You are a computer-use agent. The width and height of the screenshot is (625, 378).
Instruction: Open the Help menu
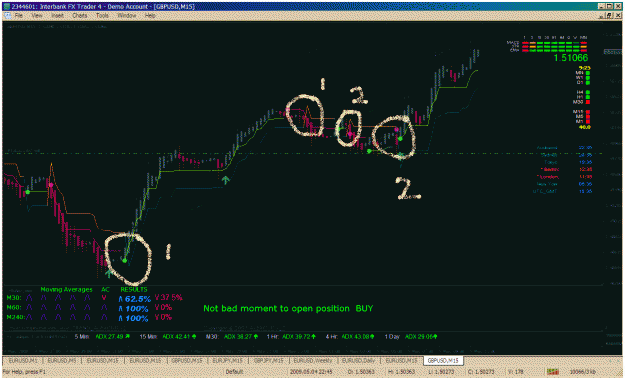click(150, 16)
